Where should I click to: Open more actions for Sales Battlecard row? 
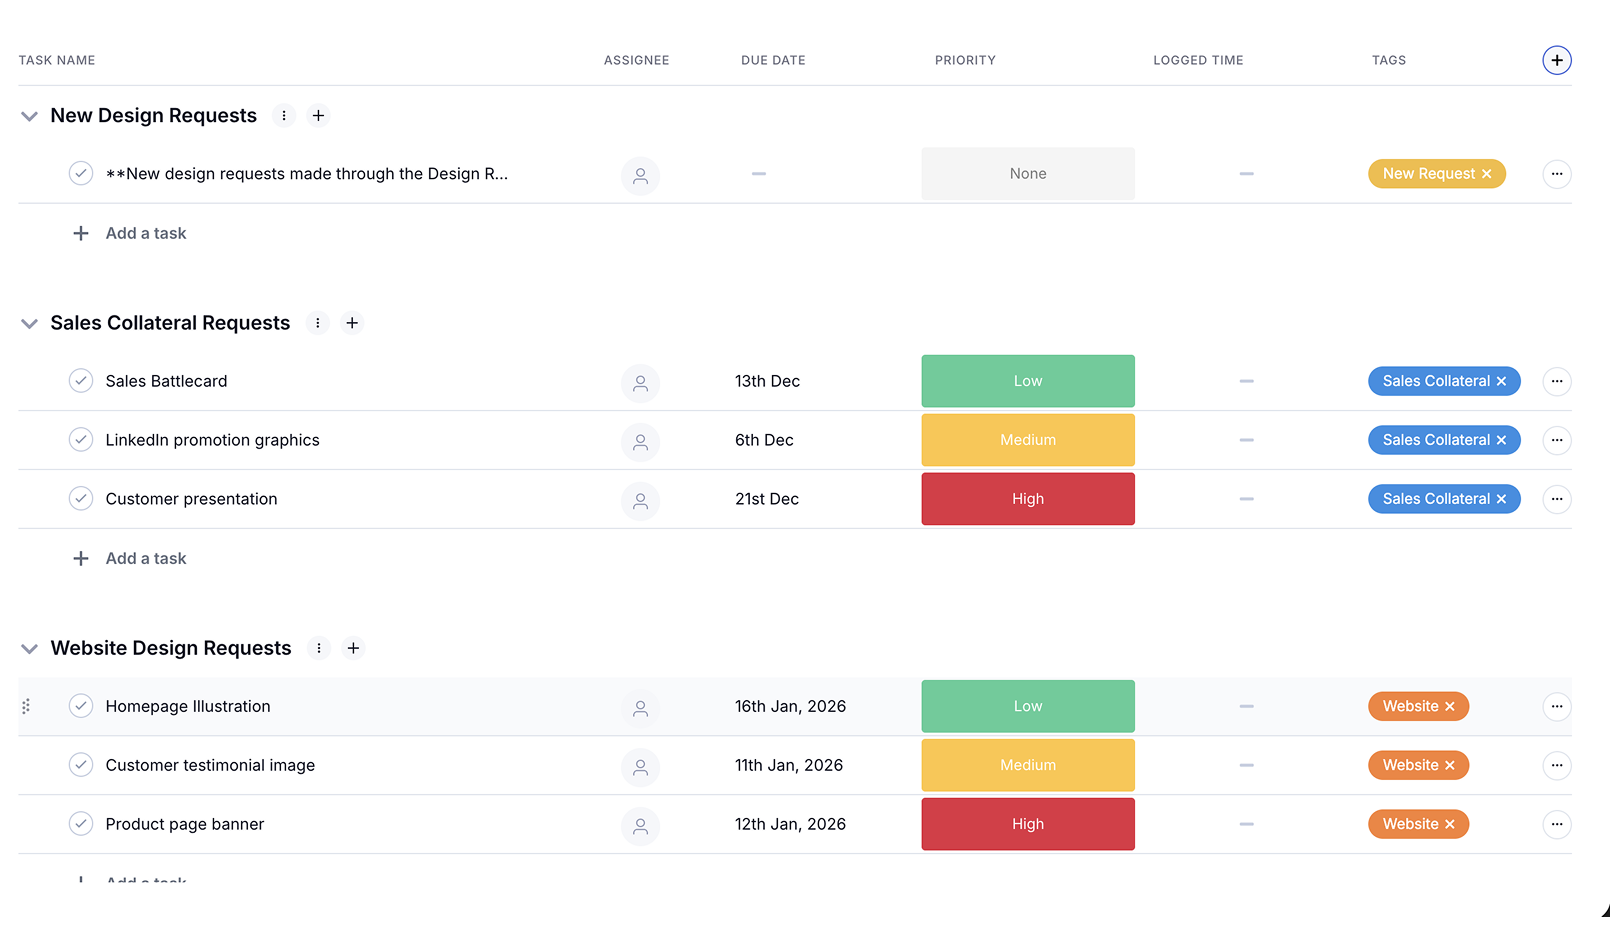tap(1556, 381)
